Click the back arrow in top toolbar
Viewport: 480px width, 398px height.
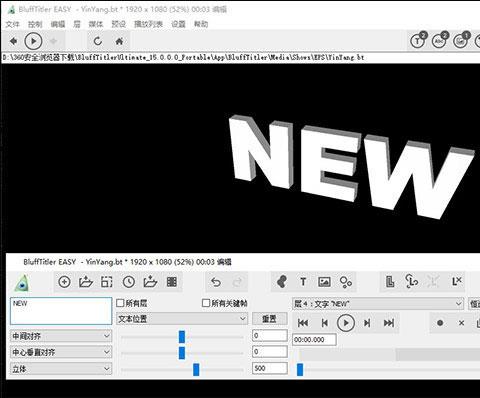click(x=13, y=41)
